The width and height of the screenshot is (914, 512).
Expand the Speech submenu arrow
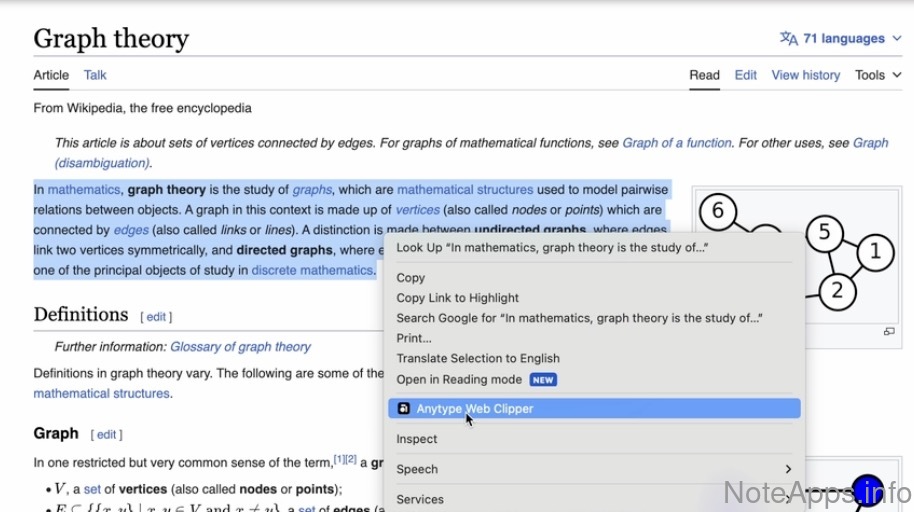788,469
